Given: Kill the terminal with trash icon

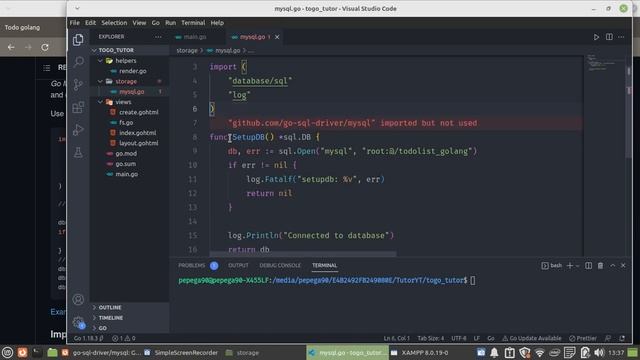Looking at the screenshot, I should (x=600, y=265).
